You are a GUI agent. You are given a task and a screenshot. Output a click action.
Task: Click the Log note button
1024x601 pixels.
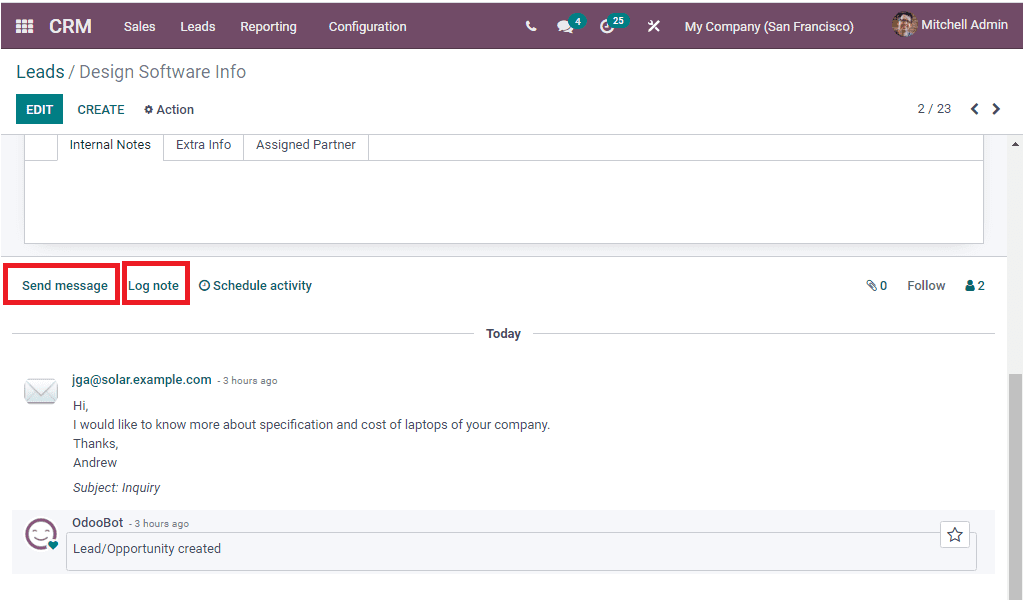pos(155,284)
